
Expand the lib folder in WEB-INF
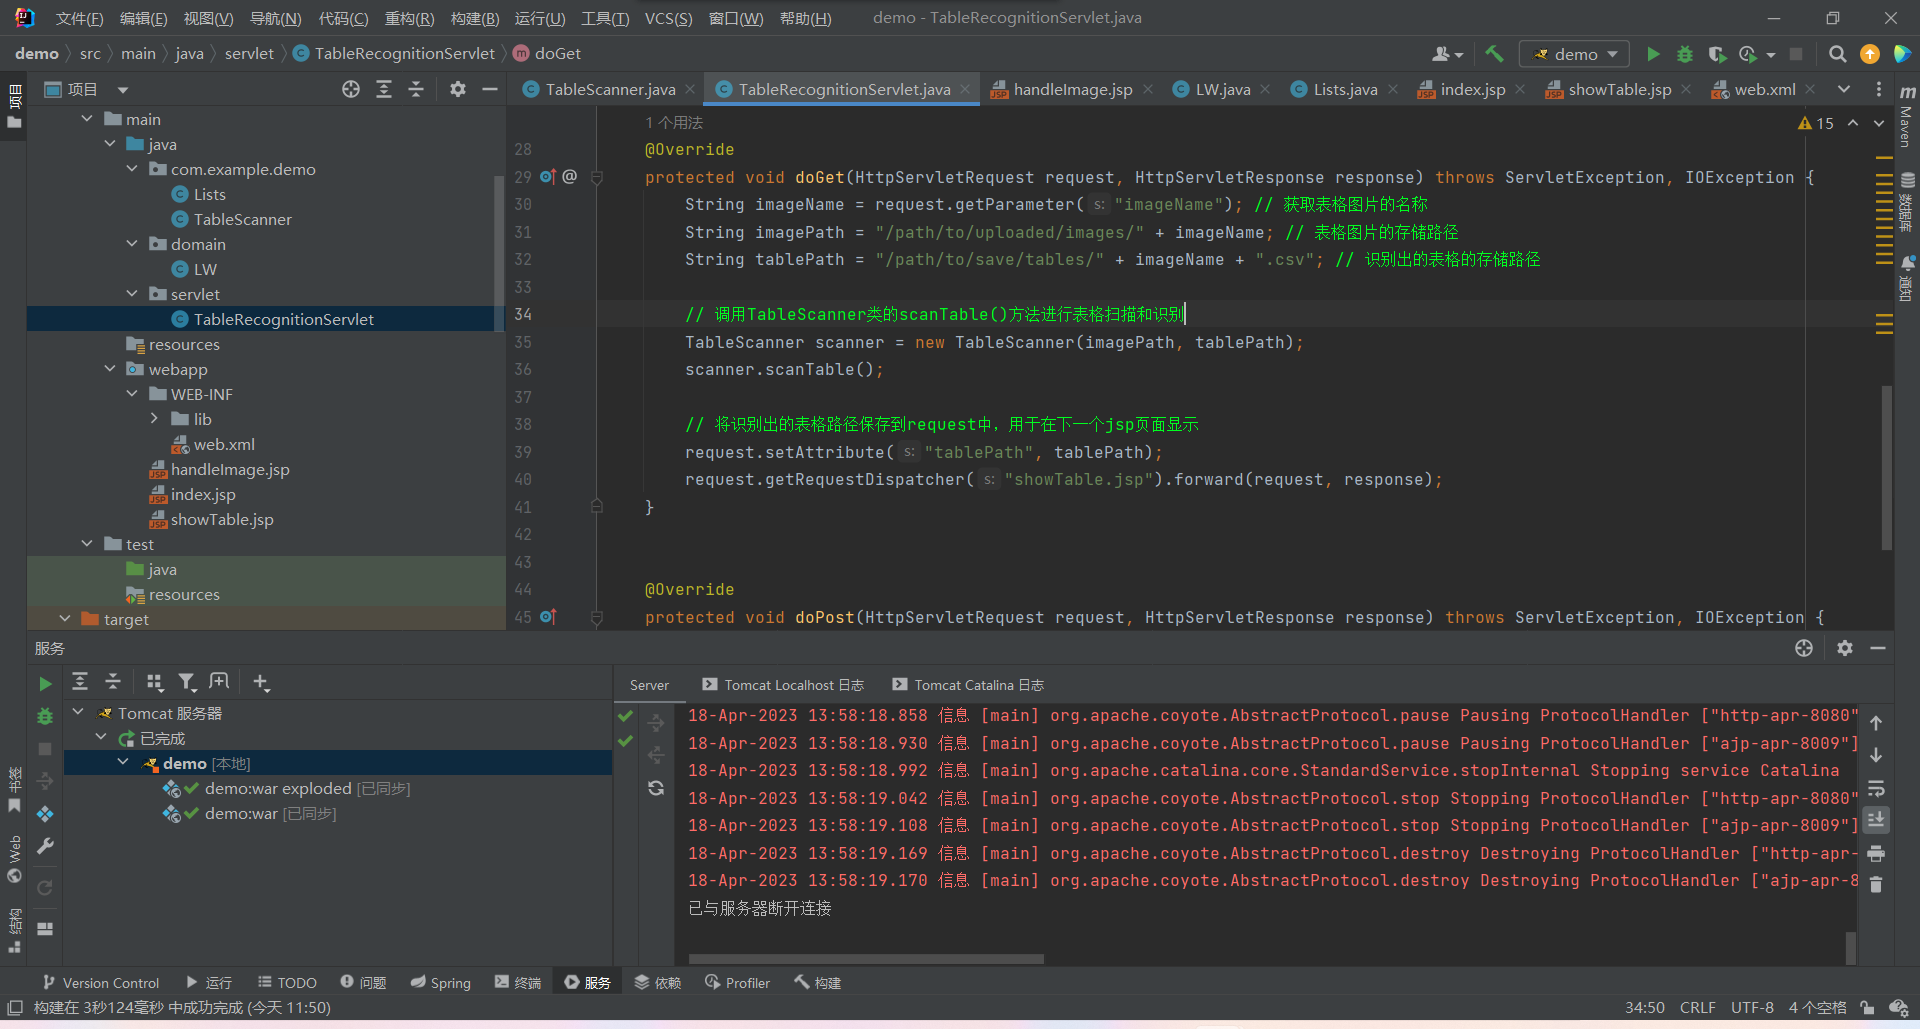[154, 419]
